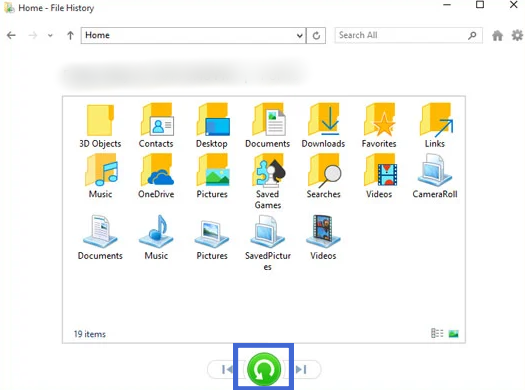Click the 19 items status text

(x=90, y=334)
